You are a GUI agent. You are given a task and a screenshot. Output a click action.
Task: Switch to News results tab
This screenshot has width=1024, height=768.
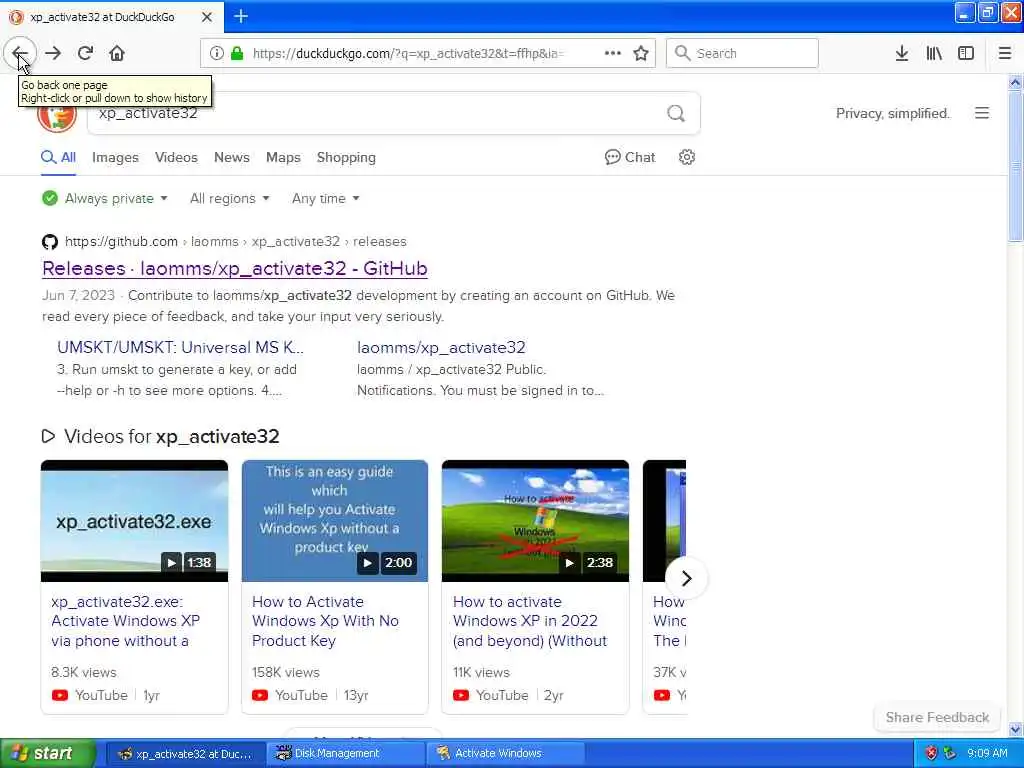pos(232,157)
